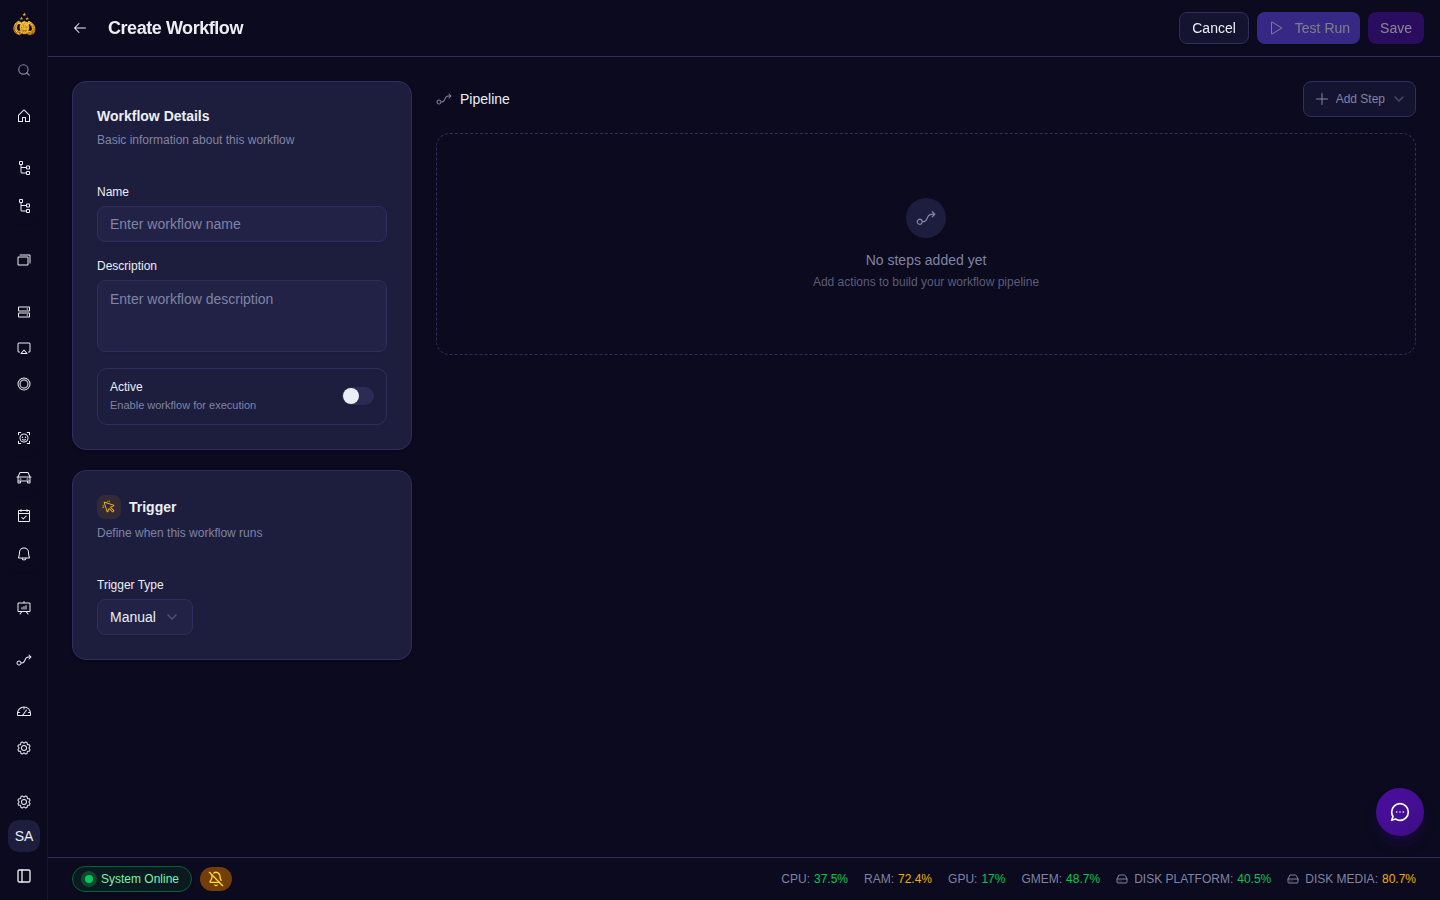Open the face recognition sidebar icon
The height and width of the screenshot is (900, 1440).
pos(24,438)
